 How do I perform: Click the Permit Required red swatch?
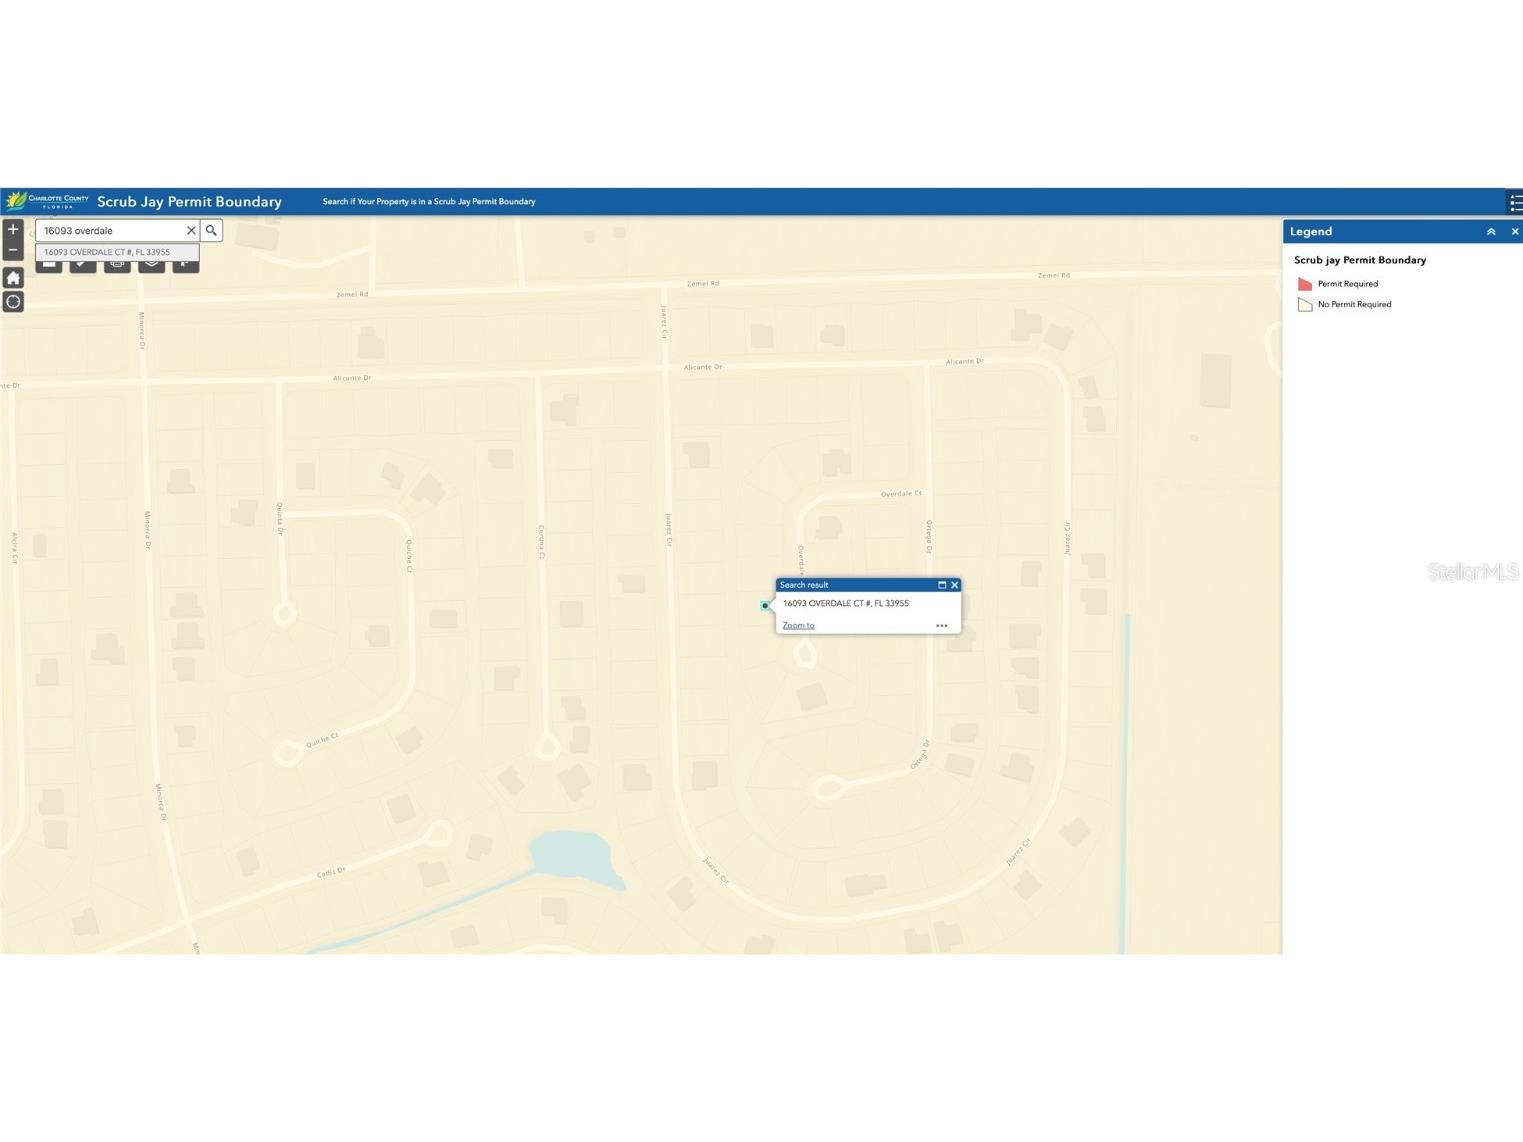tap(1304, 284)
